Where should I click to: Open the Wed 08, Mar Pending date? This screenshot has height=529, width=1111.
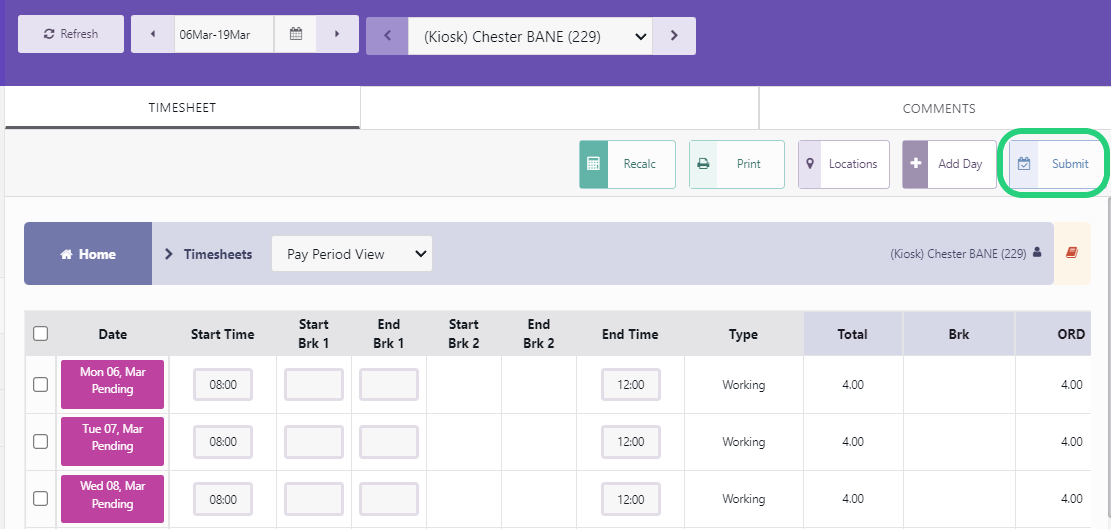point(112,499)
